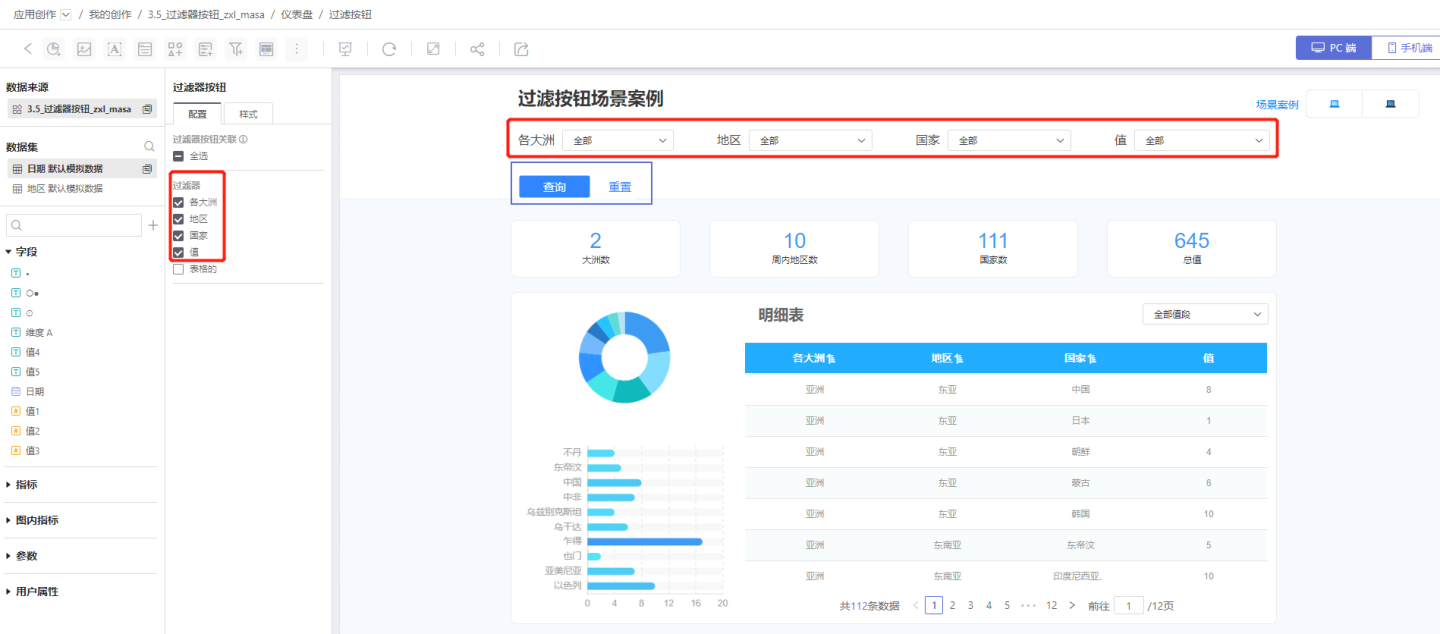Click the add image icon in toolbar
The image size is (1440, 634).
85,49
